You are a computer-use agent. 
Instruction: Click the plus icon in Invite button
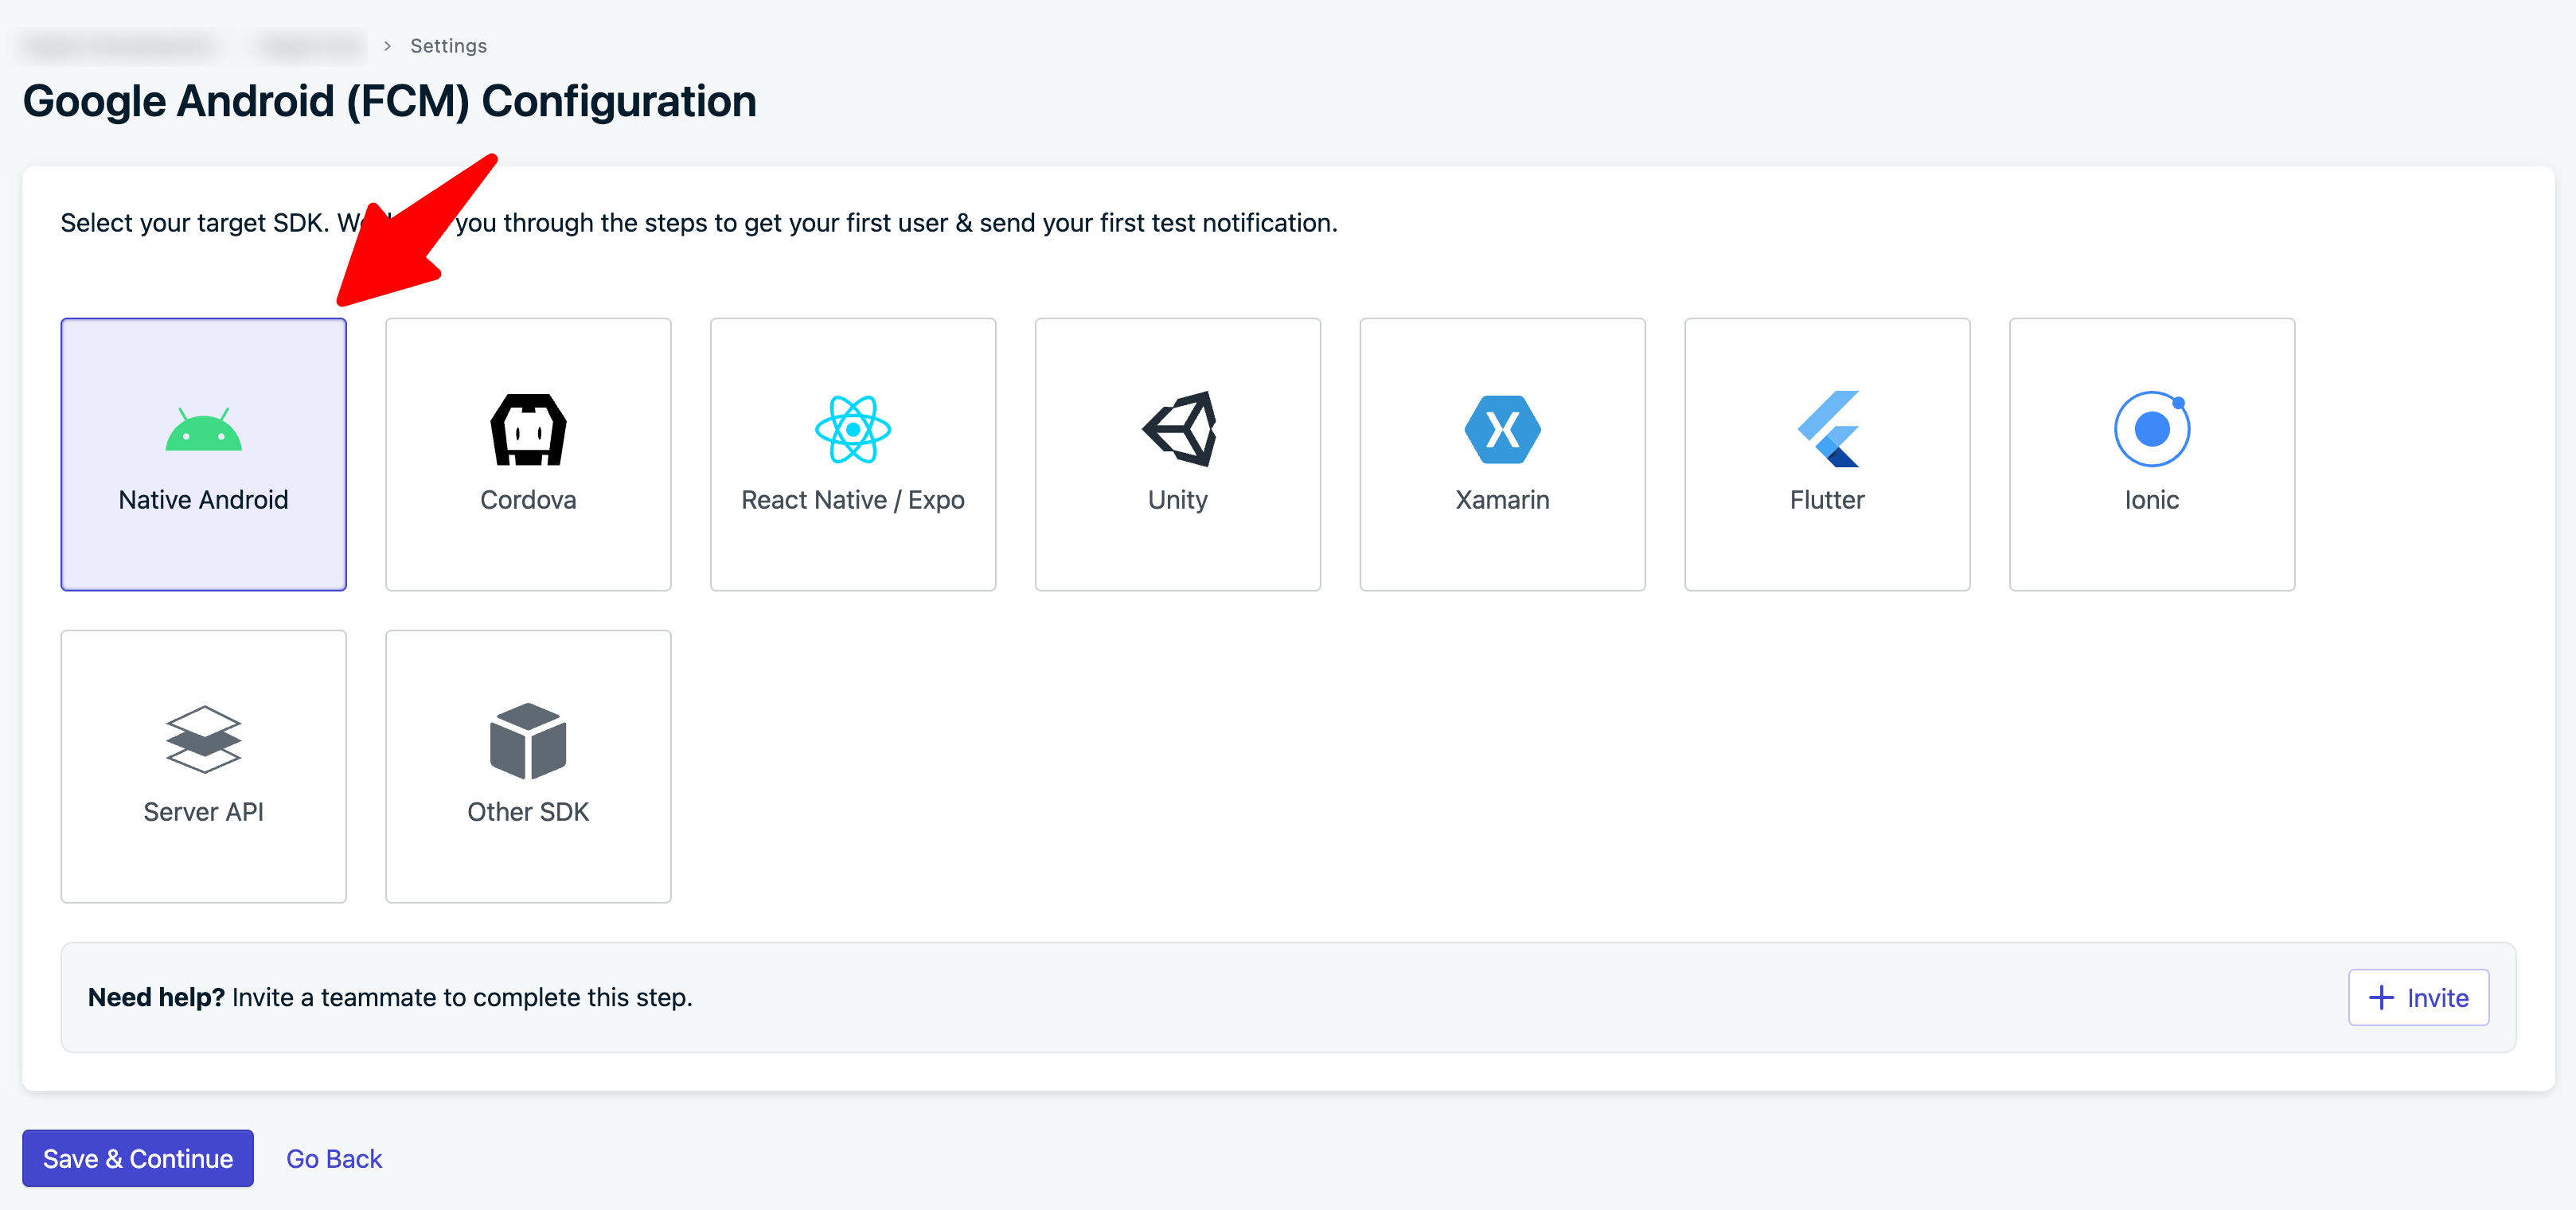point(2381,998)
